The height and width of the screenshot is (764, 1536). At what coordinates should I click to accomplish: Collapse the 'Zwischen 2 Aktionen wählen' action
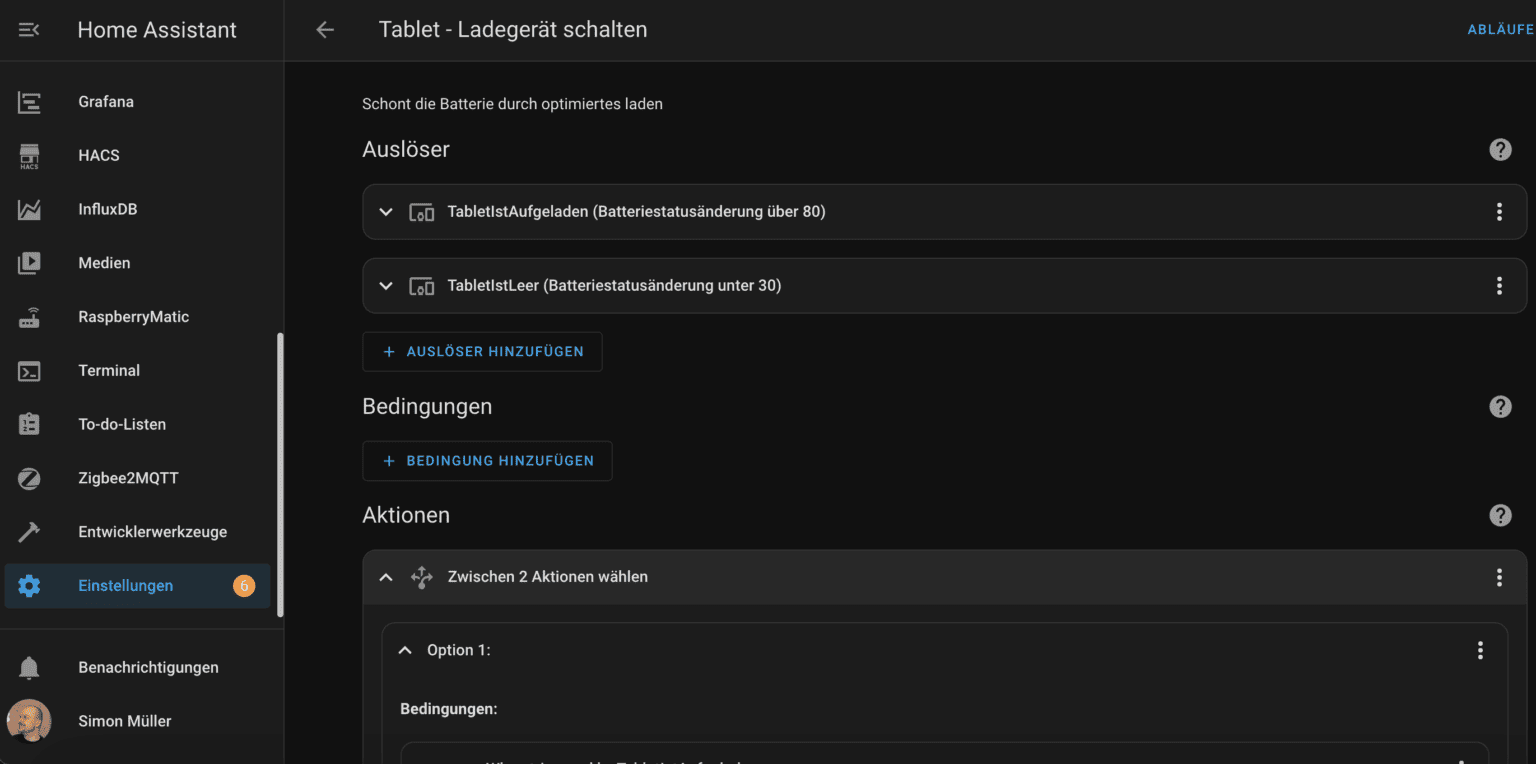click(386, 577)
